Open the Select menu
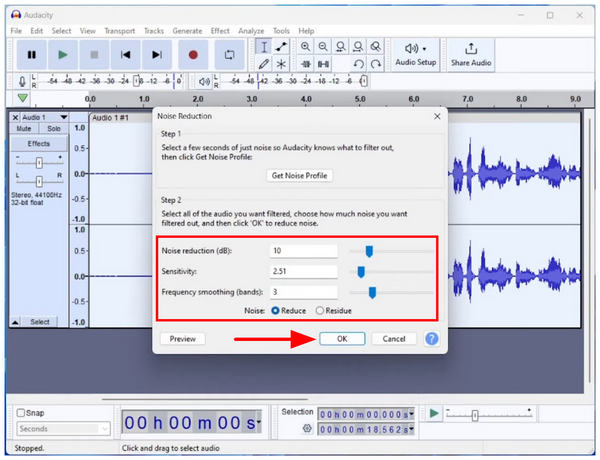 (61, 31)
